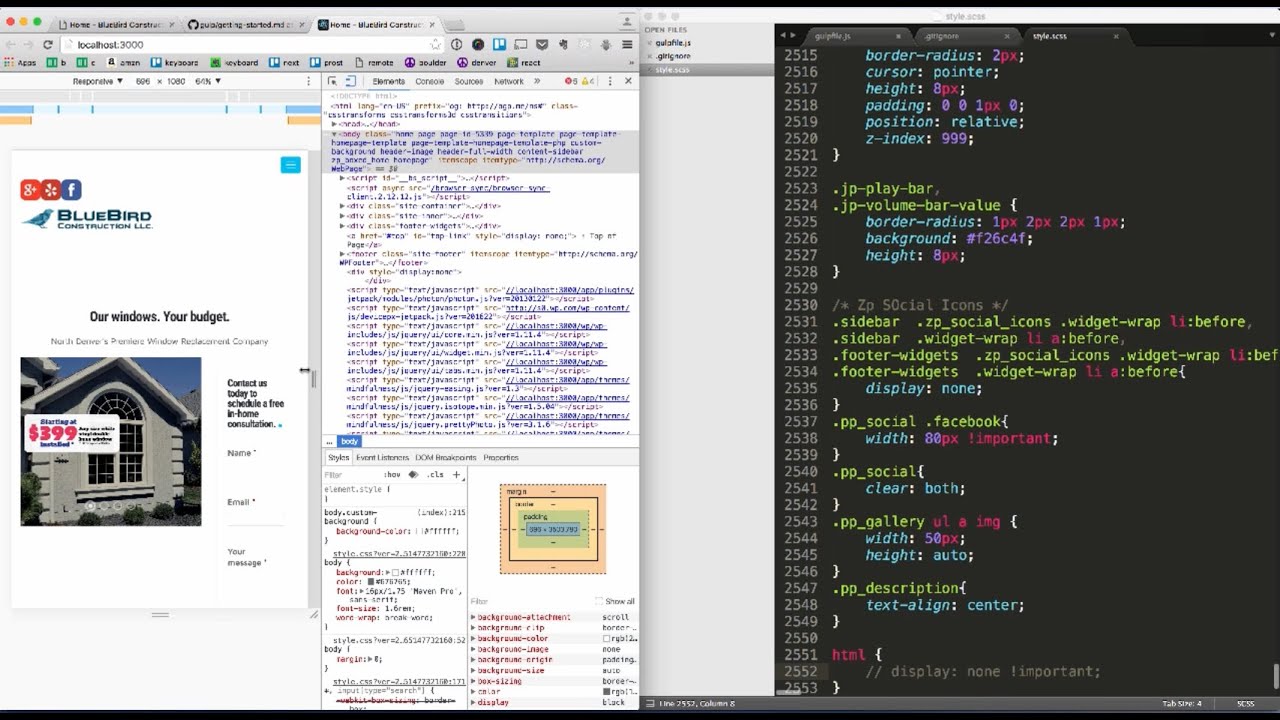Click the Styles filter input field

350,475
